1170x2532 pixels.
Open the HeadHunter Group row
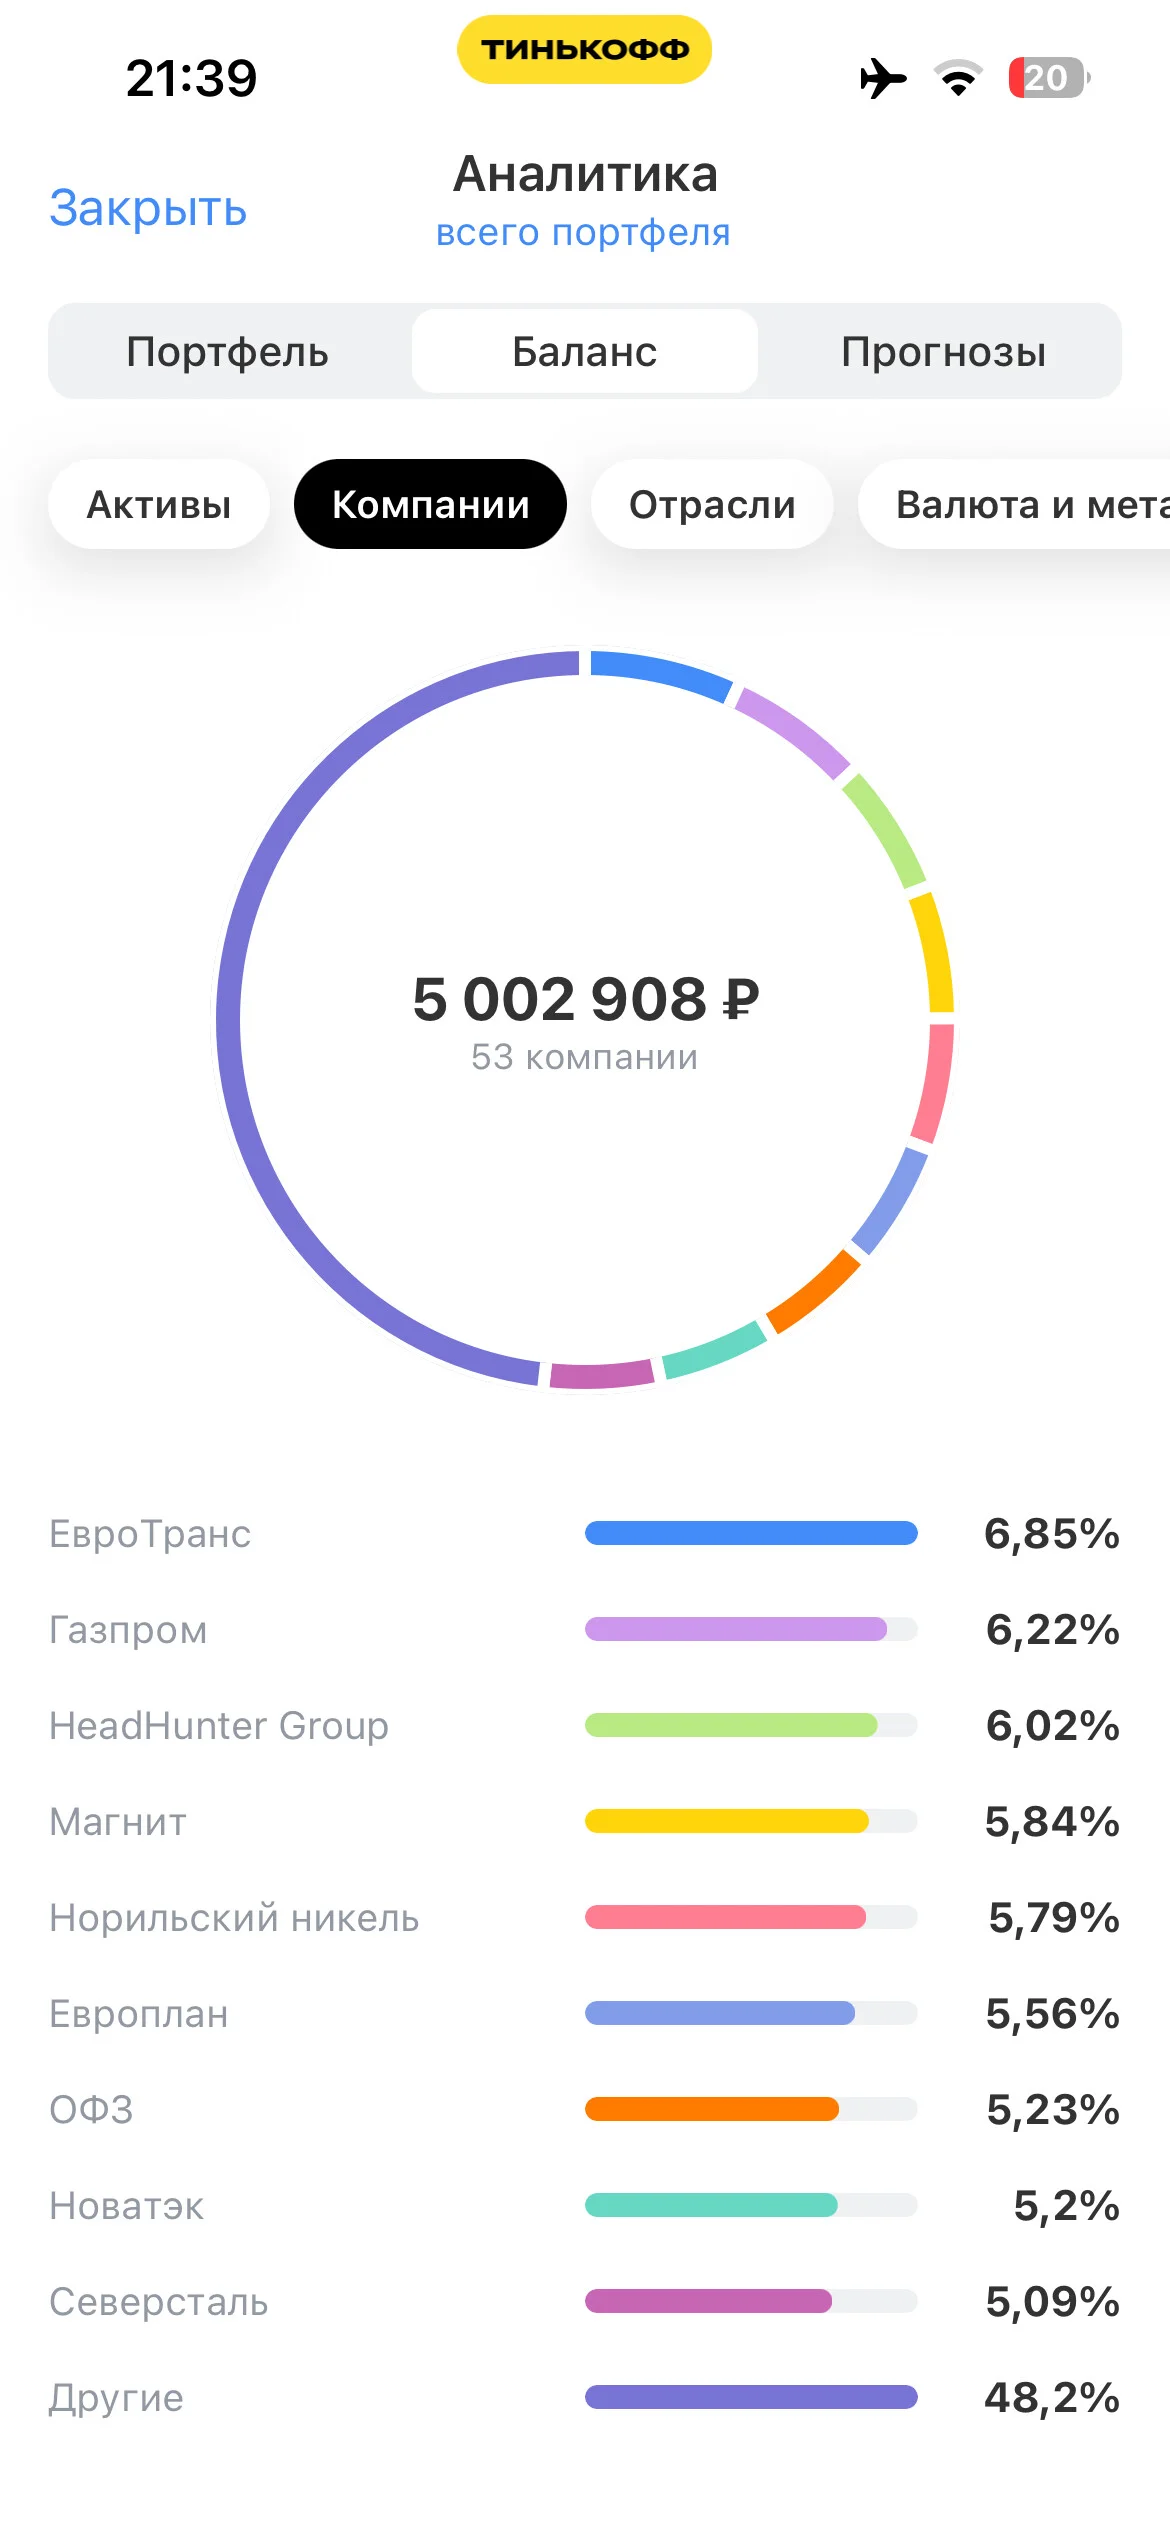(585, 1725)
